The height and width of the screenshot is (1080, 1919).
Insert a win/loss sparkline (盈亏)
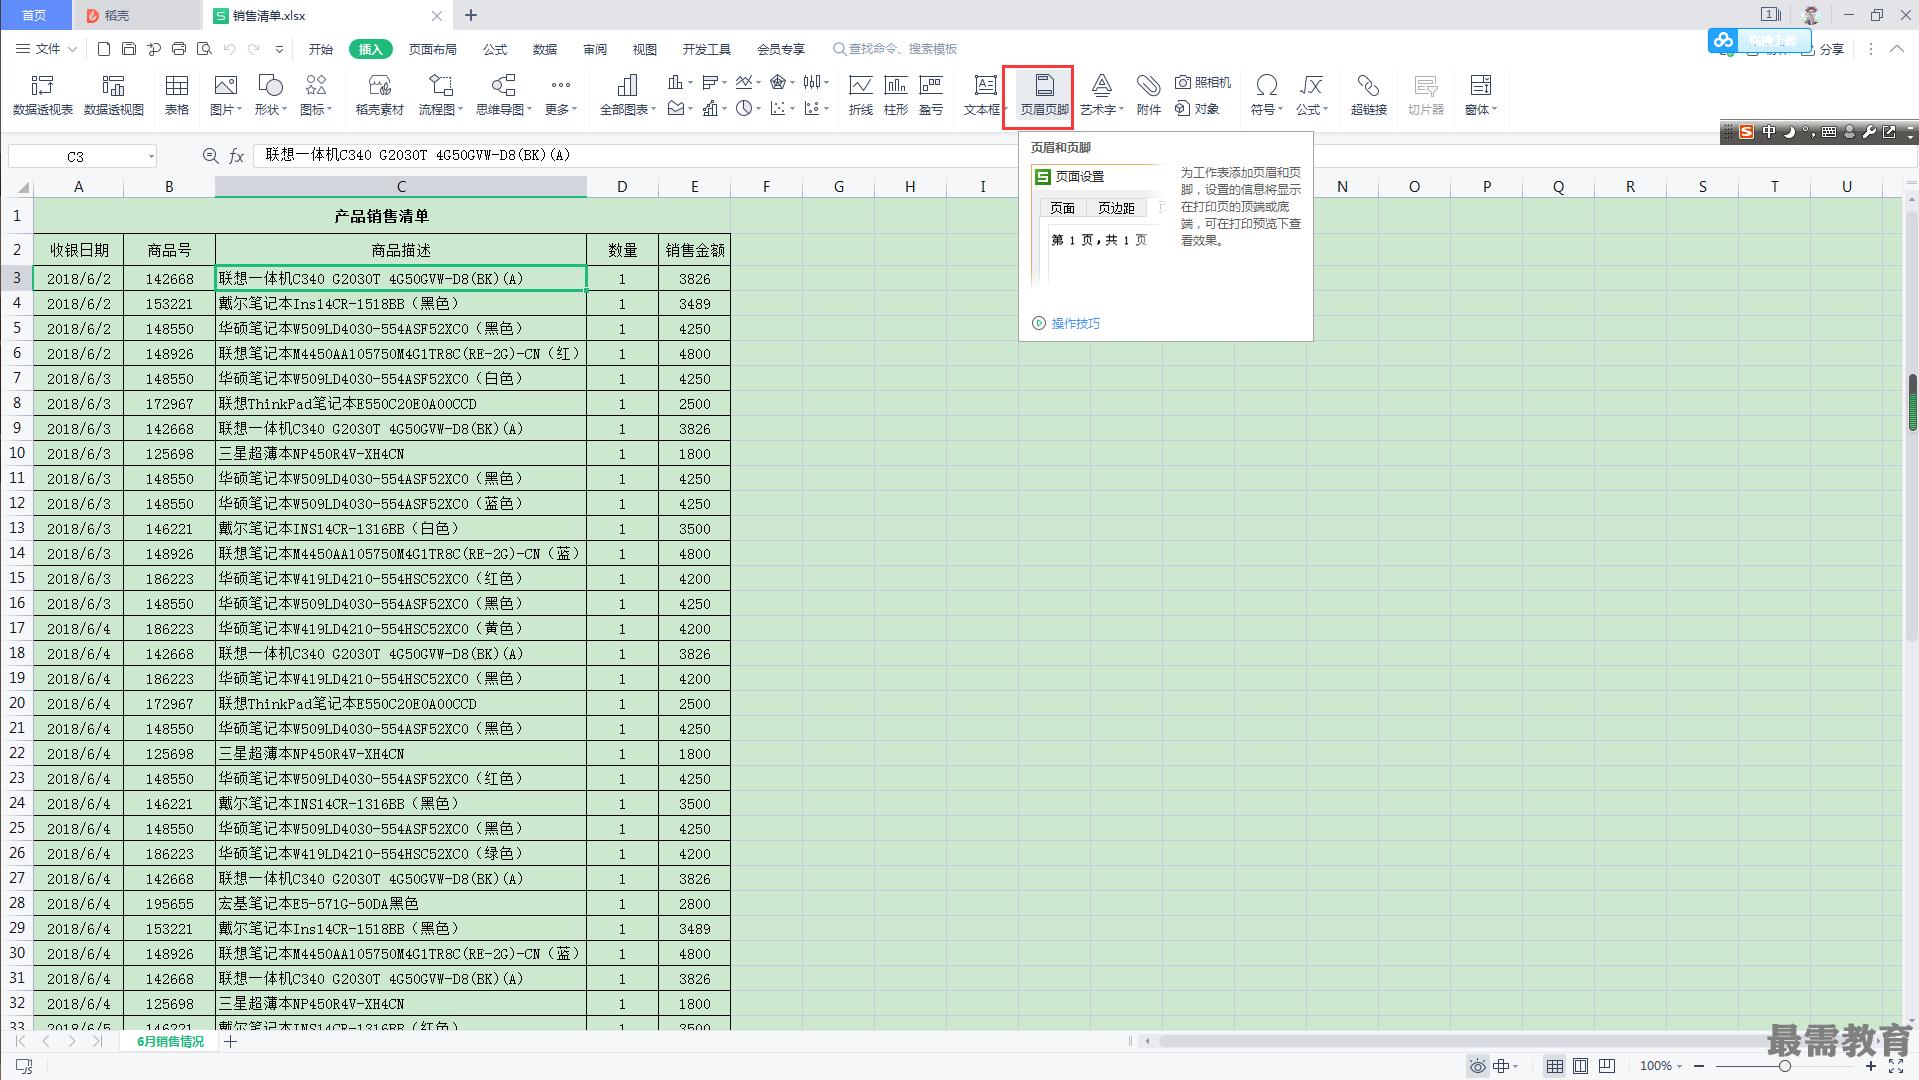pos(931,96)
